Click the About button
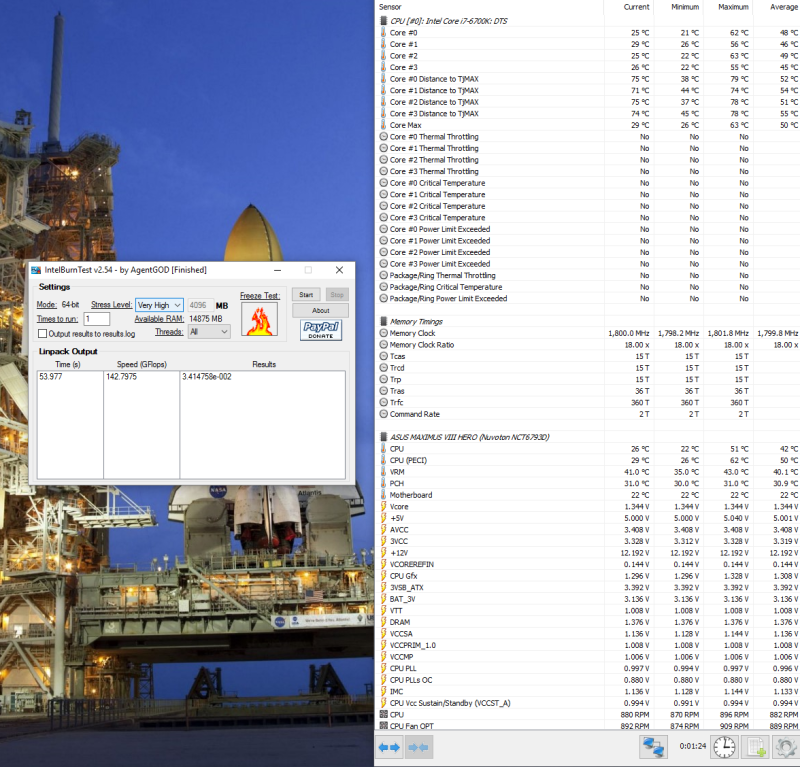This screenshot has height=767, width=800. (320, 310)
